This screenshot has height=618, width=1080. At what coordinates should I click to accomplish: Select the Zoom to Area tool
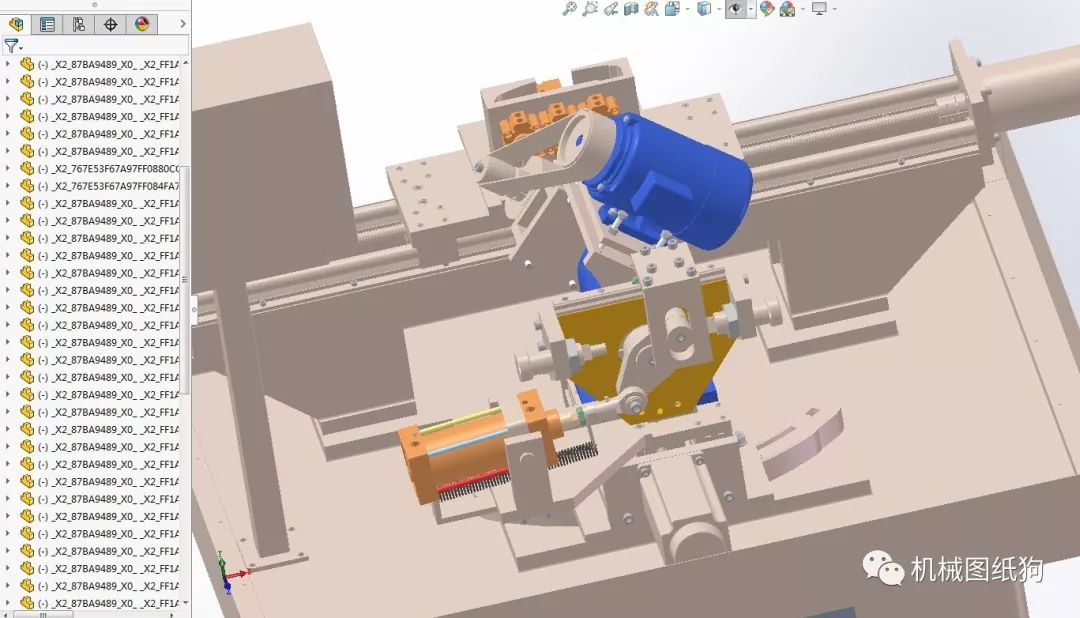point(590,9)
